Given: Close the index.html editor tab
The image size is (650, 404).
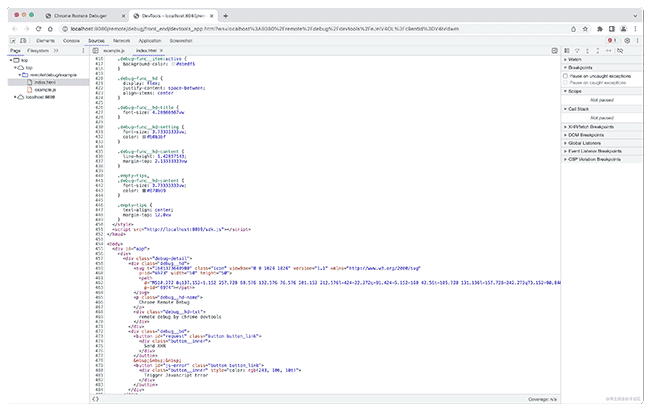Looking at the screenshot, I should [161, 51].
